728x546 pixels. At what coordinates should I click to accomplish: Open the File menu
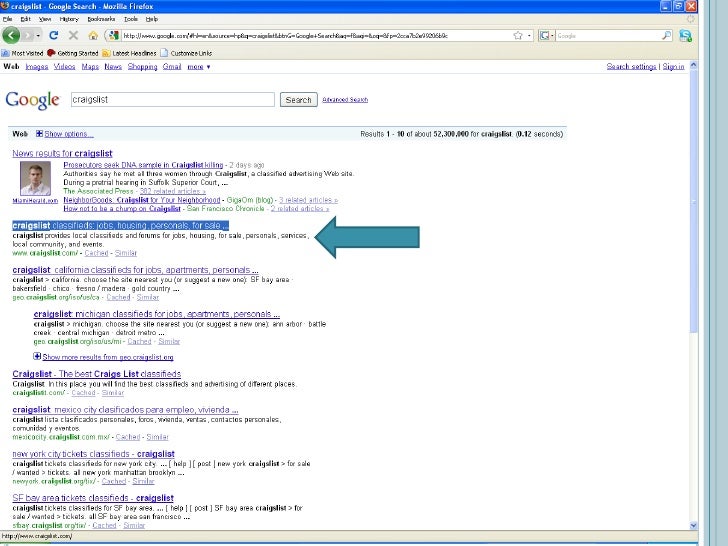[7, 19]
